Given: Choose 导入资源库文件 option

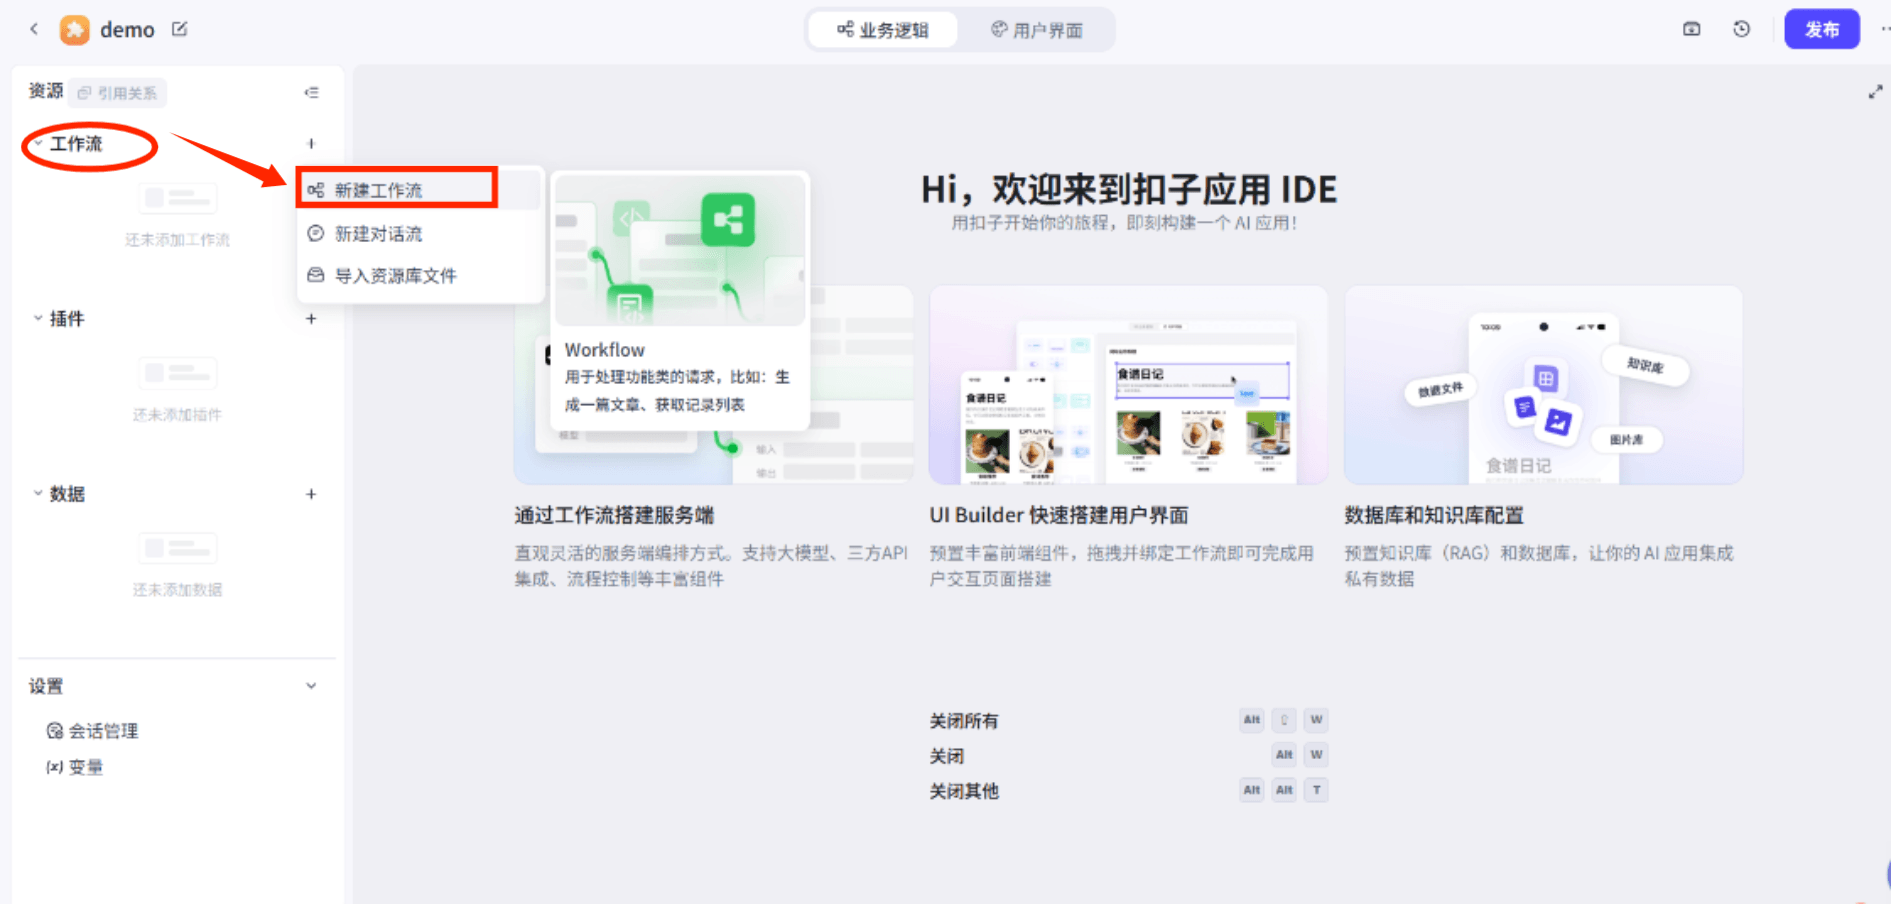Looking at the screenshot, I should coord(420,275).
